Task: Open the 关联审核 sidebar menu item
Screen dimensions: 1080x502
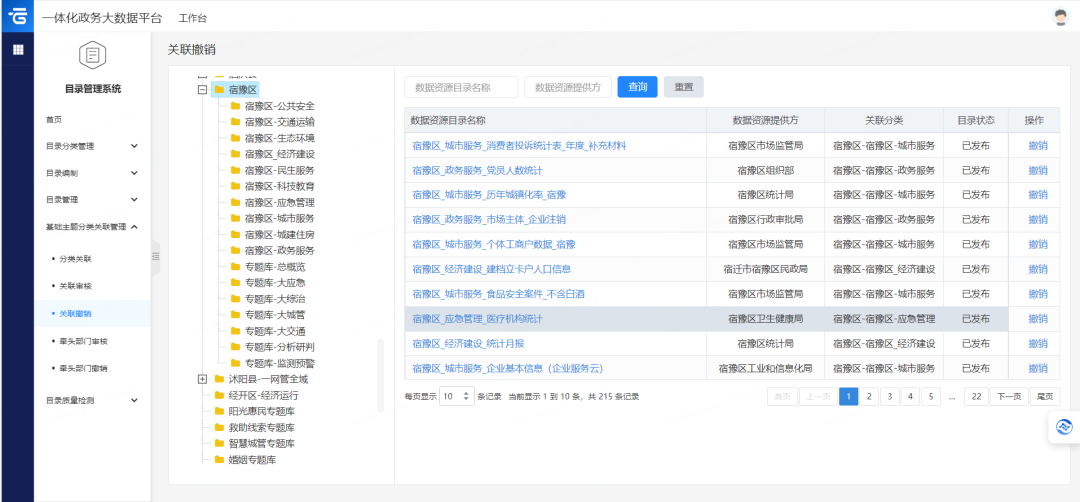Action: (76, 286)
